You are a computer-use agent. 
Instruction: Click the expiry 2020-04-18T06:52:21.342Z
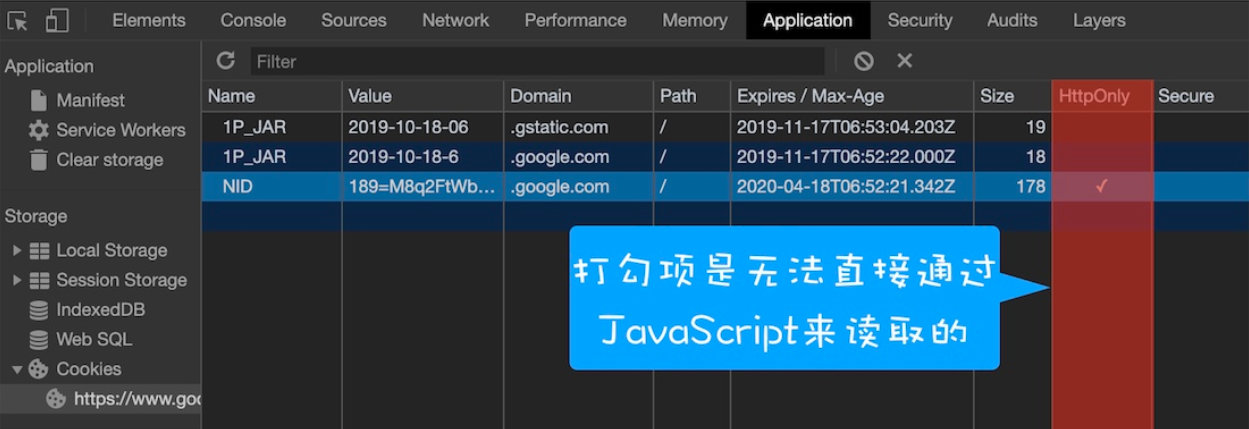click(846, 187)
